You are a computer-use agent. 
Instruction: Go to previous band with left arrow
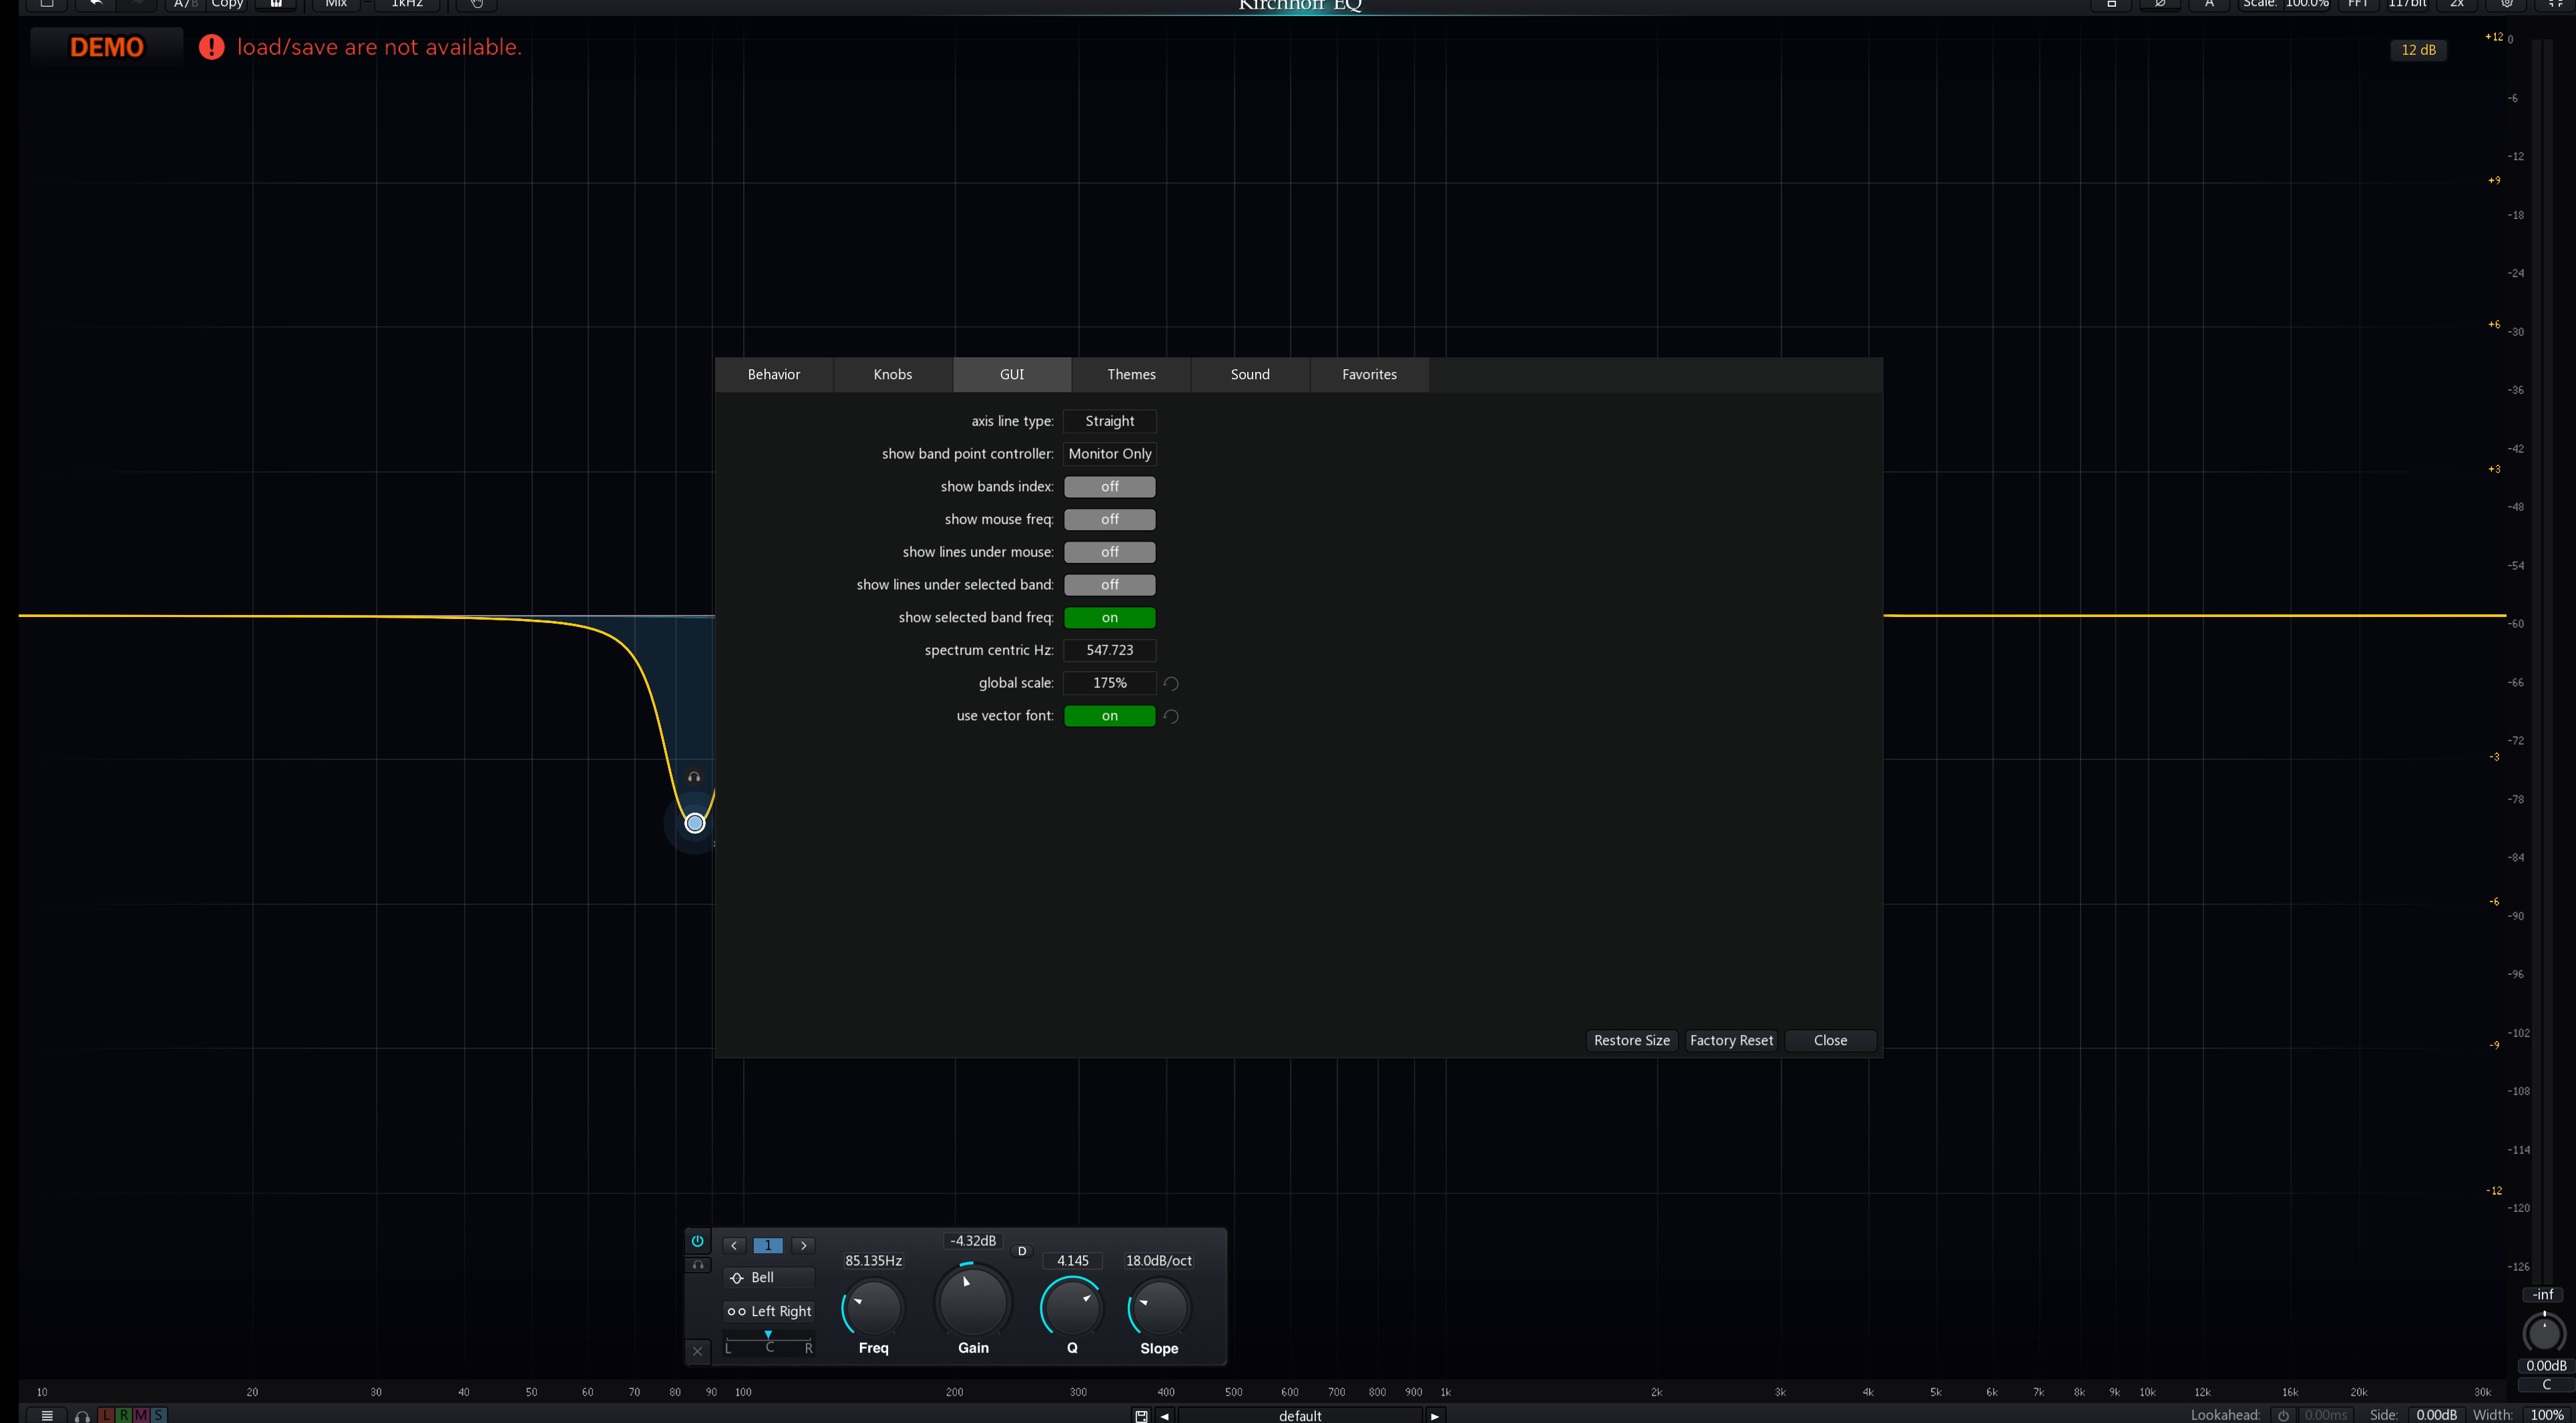tap(734, 1245)
